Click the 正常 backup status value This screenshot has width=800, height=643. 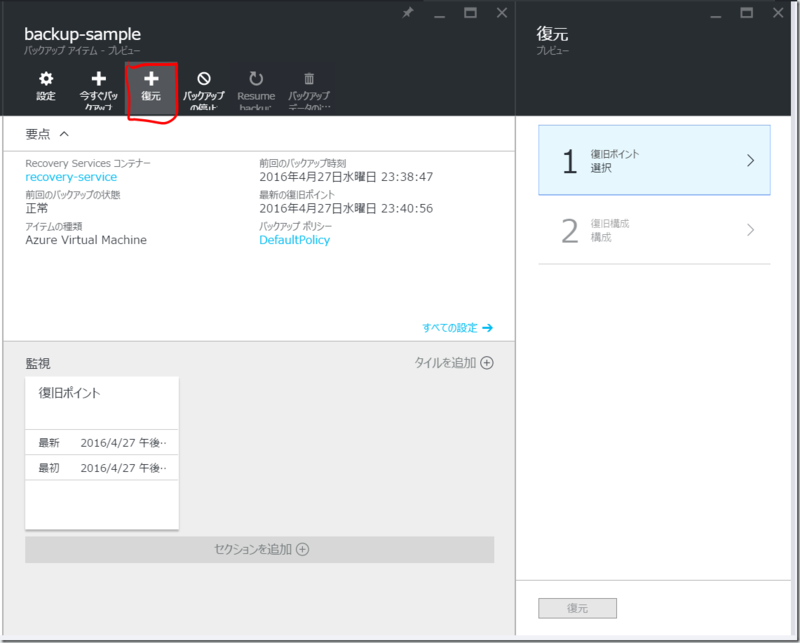click(x=37, y=208)
